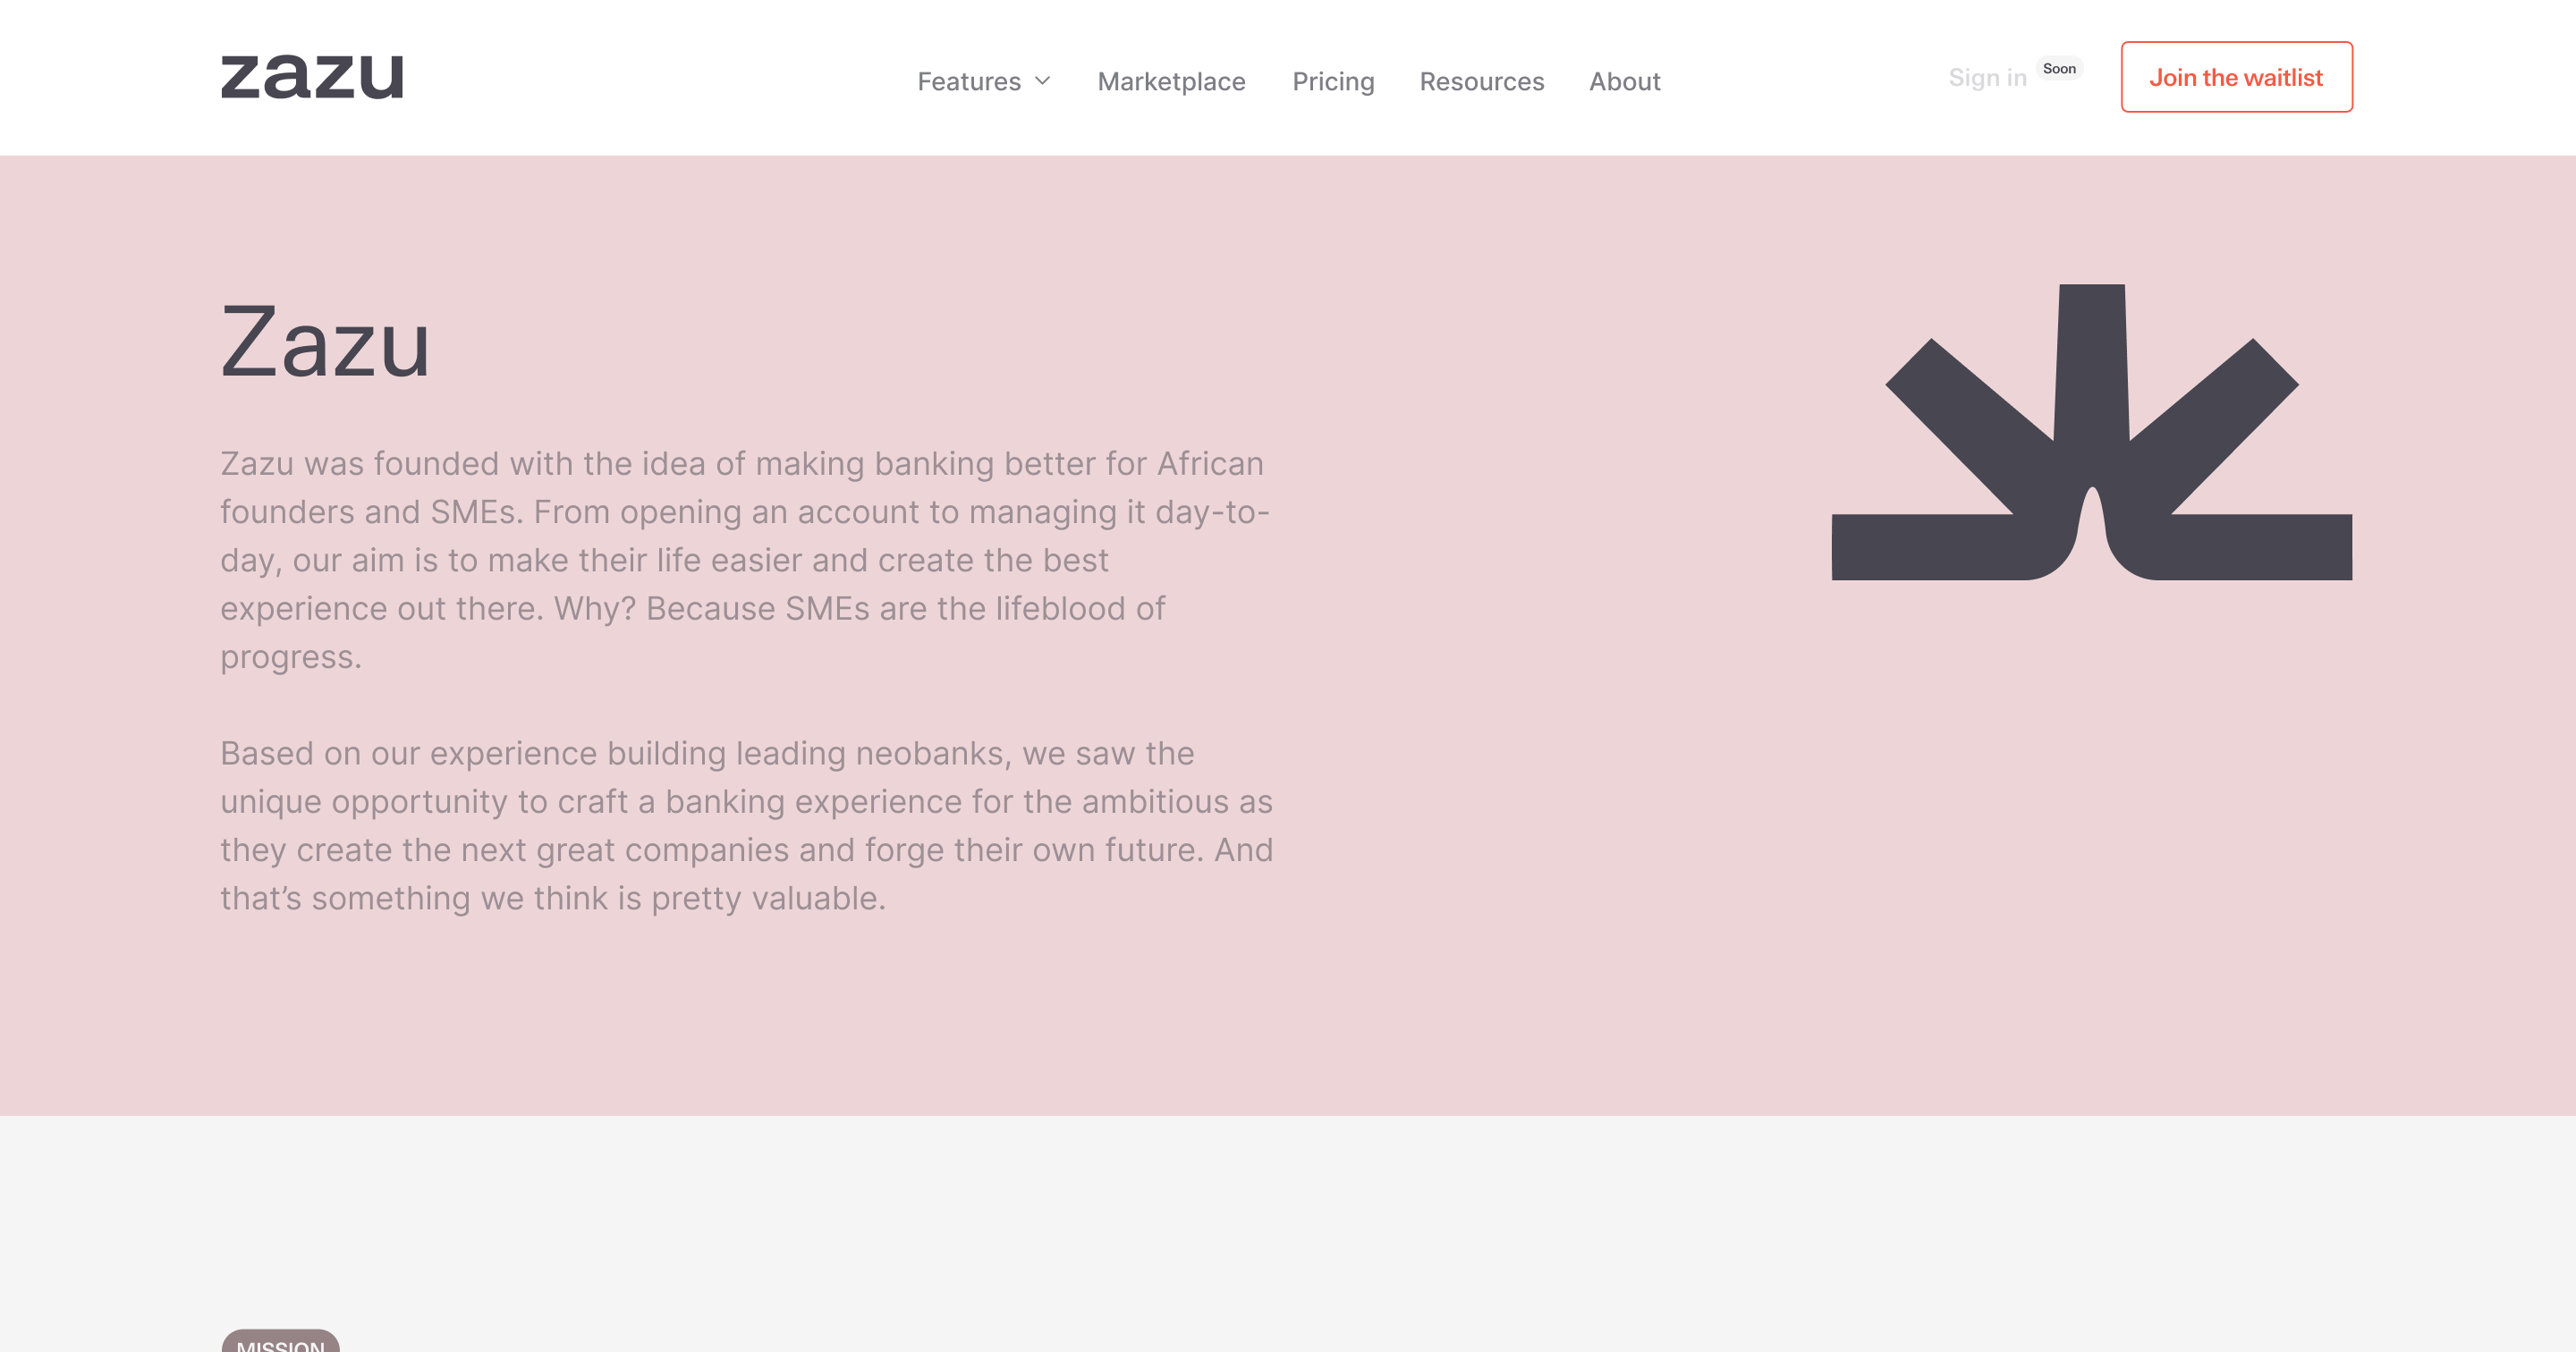Click the word 'progress.' ending first paragraph

290,657
